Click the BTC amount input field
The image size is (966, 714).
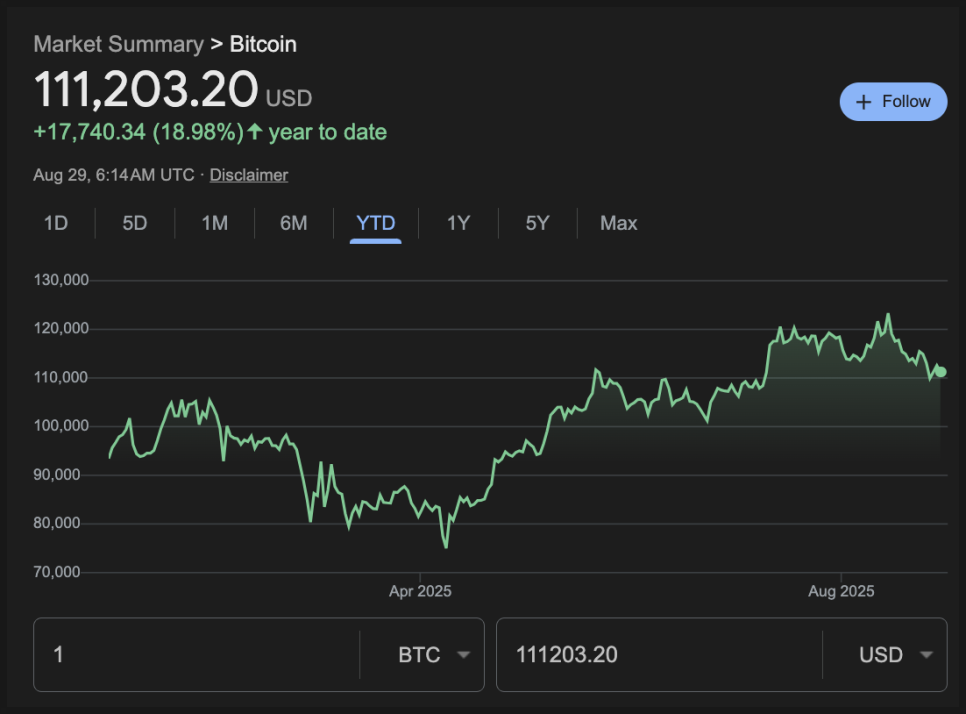click(197, 654)
